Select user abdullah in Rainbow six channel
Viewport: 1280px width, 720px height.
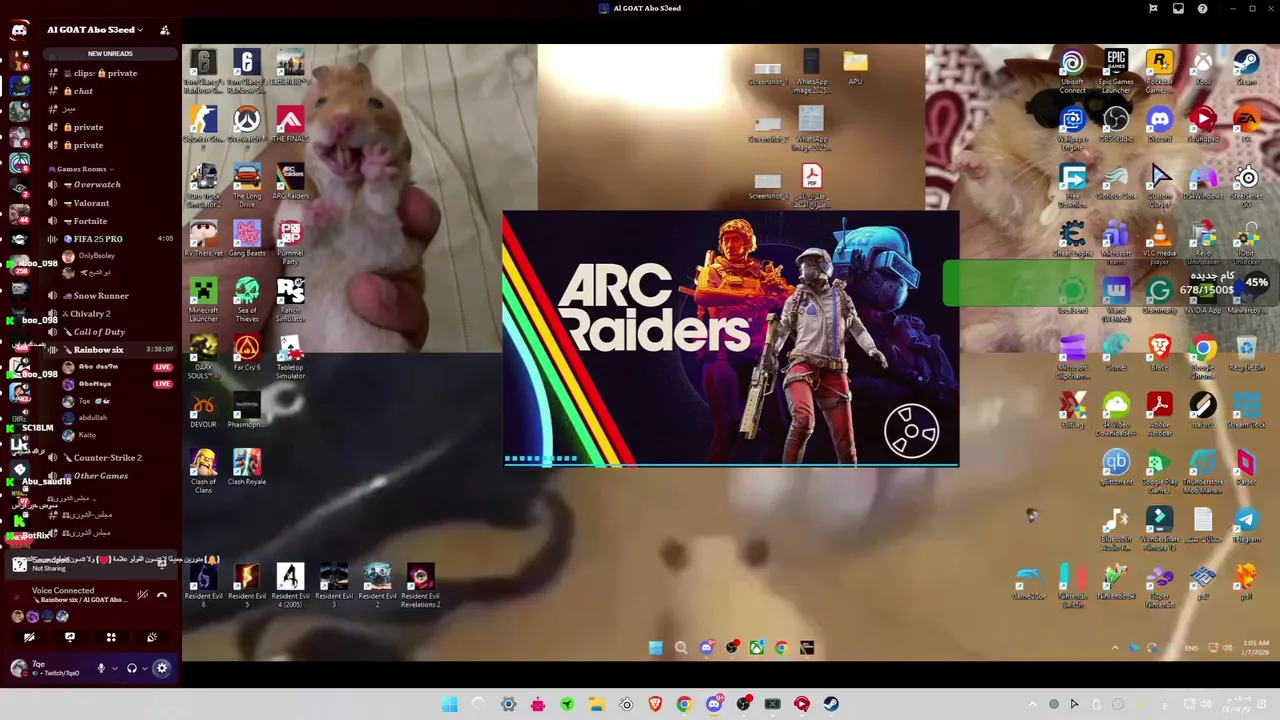tap(92, 418)
